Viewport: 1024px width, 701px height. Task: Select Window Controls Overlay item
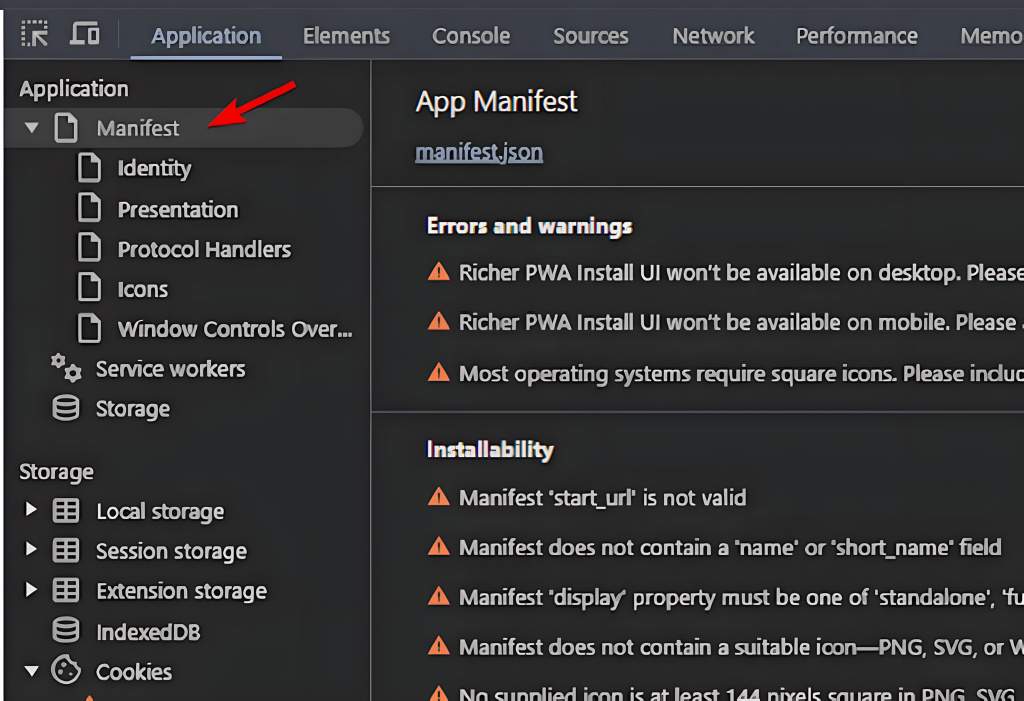pos(235,329)
